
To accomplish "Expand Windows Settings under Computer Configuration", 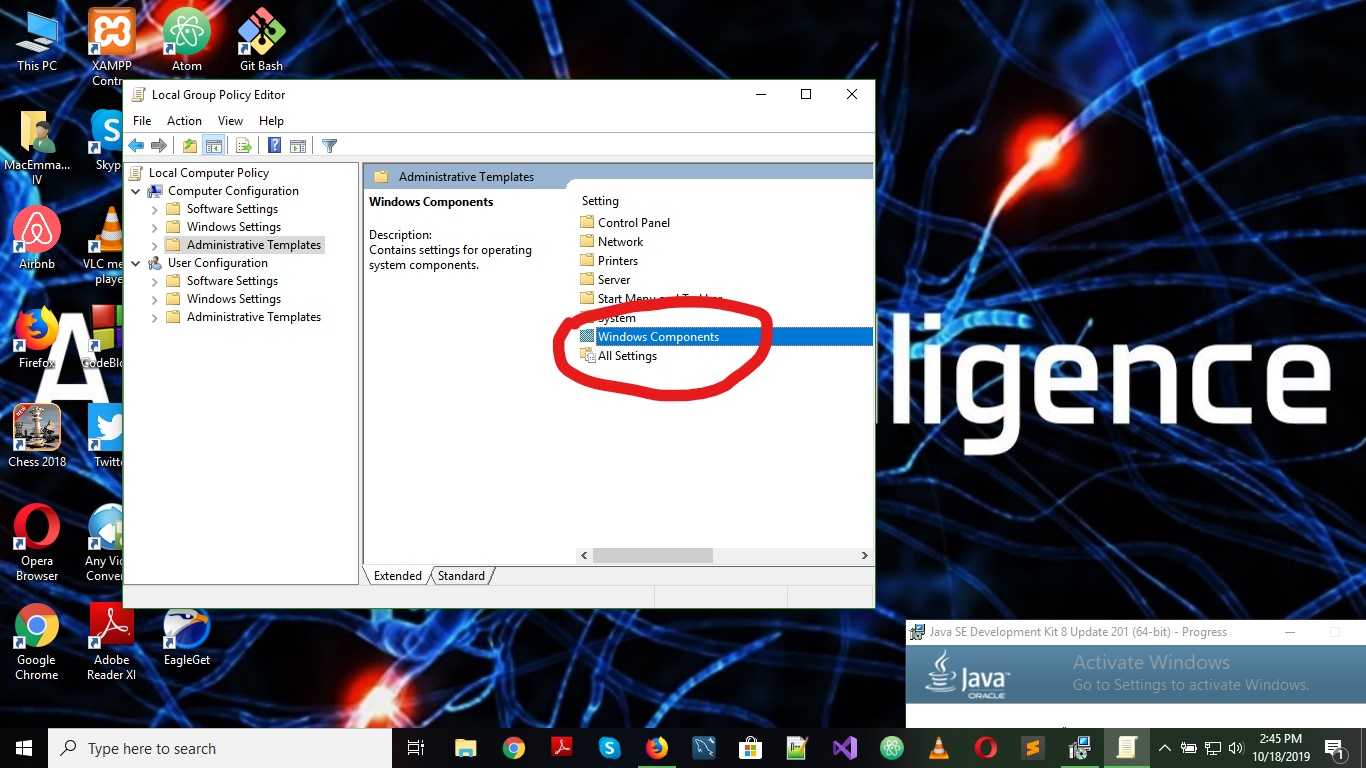I will point(154,227).
